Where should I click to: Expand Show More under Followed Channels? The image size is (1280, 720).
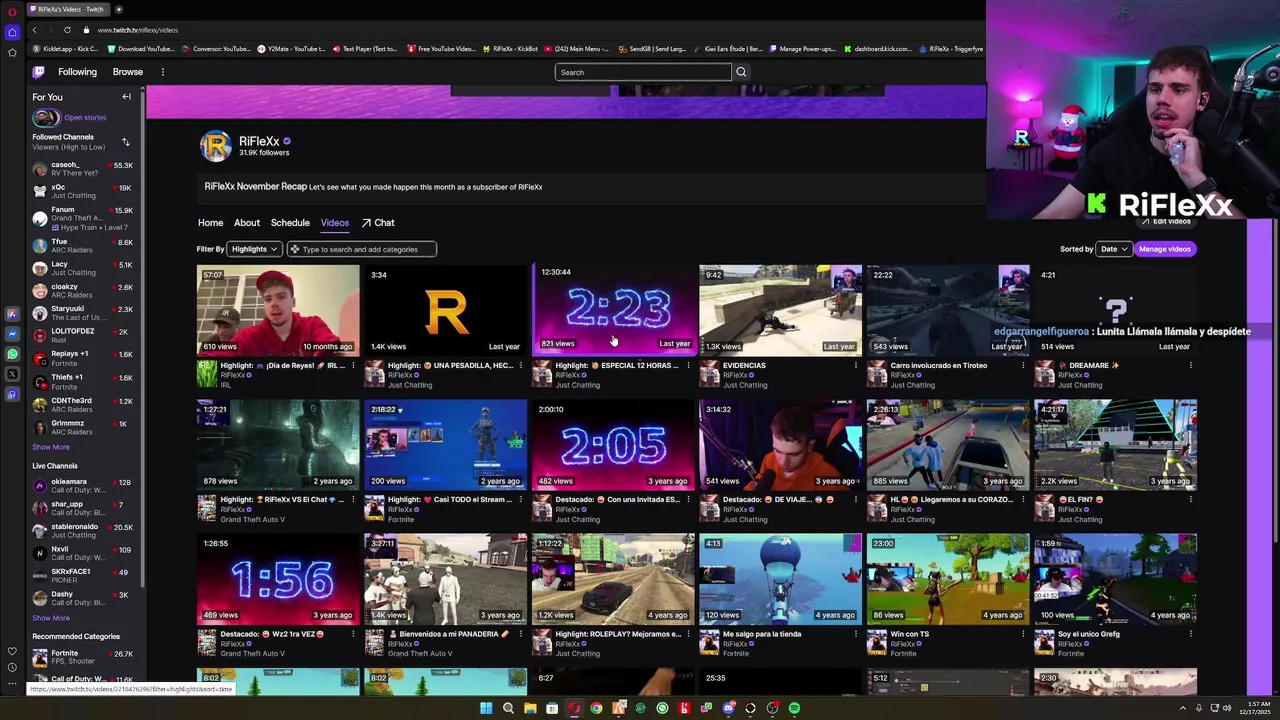coord(51,447)
